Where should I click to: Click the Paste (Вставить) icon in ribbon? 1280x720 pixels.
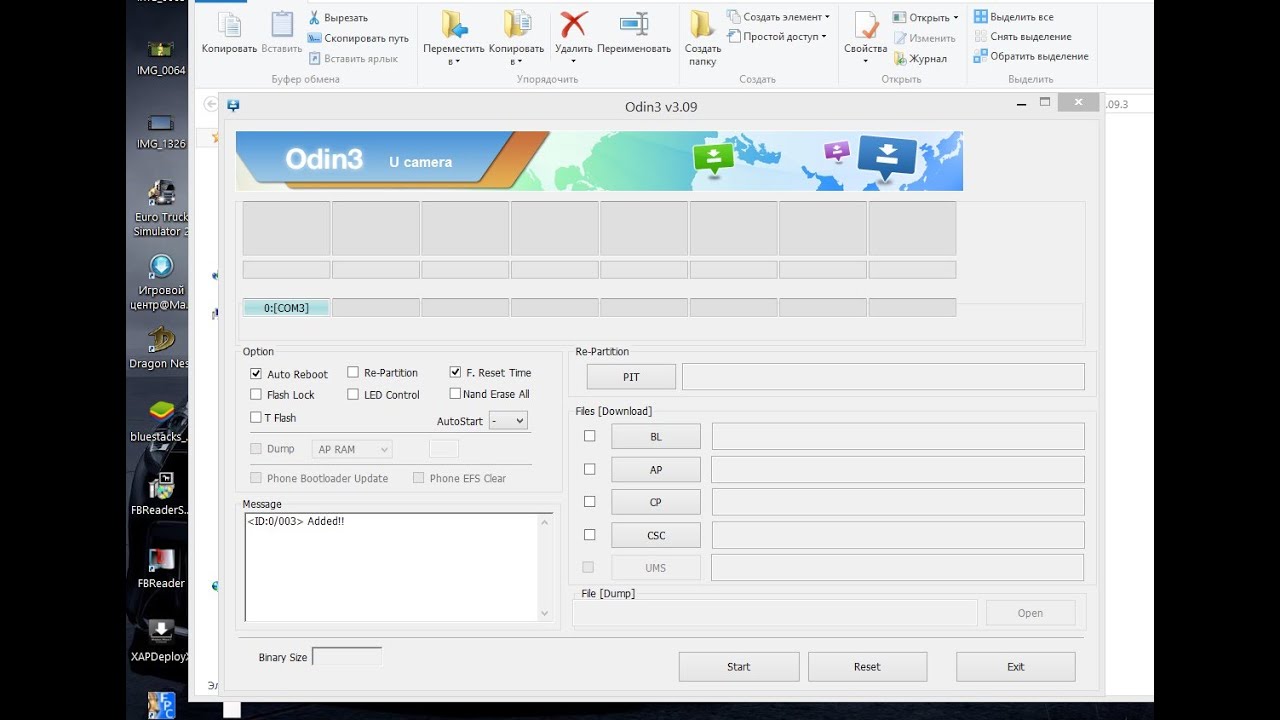(x=282, y=26)
